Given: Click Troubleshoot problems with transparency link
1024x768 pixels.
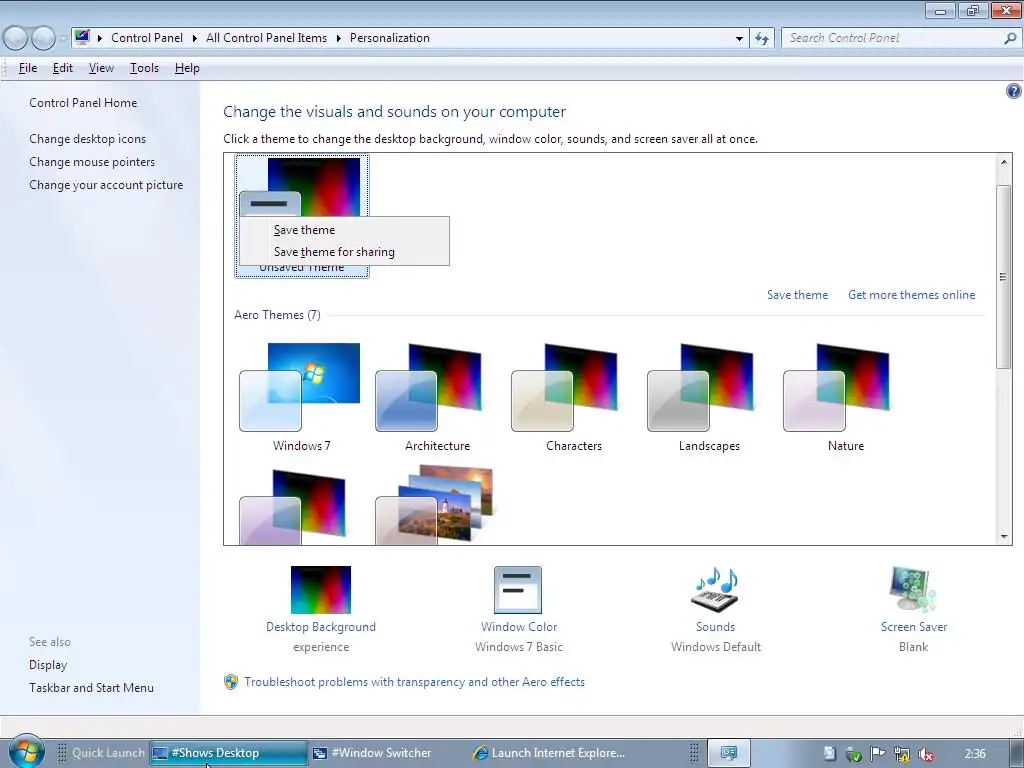Looking at the screenshot, I should pos(415,682).
